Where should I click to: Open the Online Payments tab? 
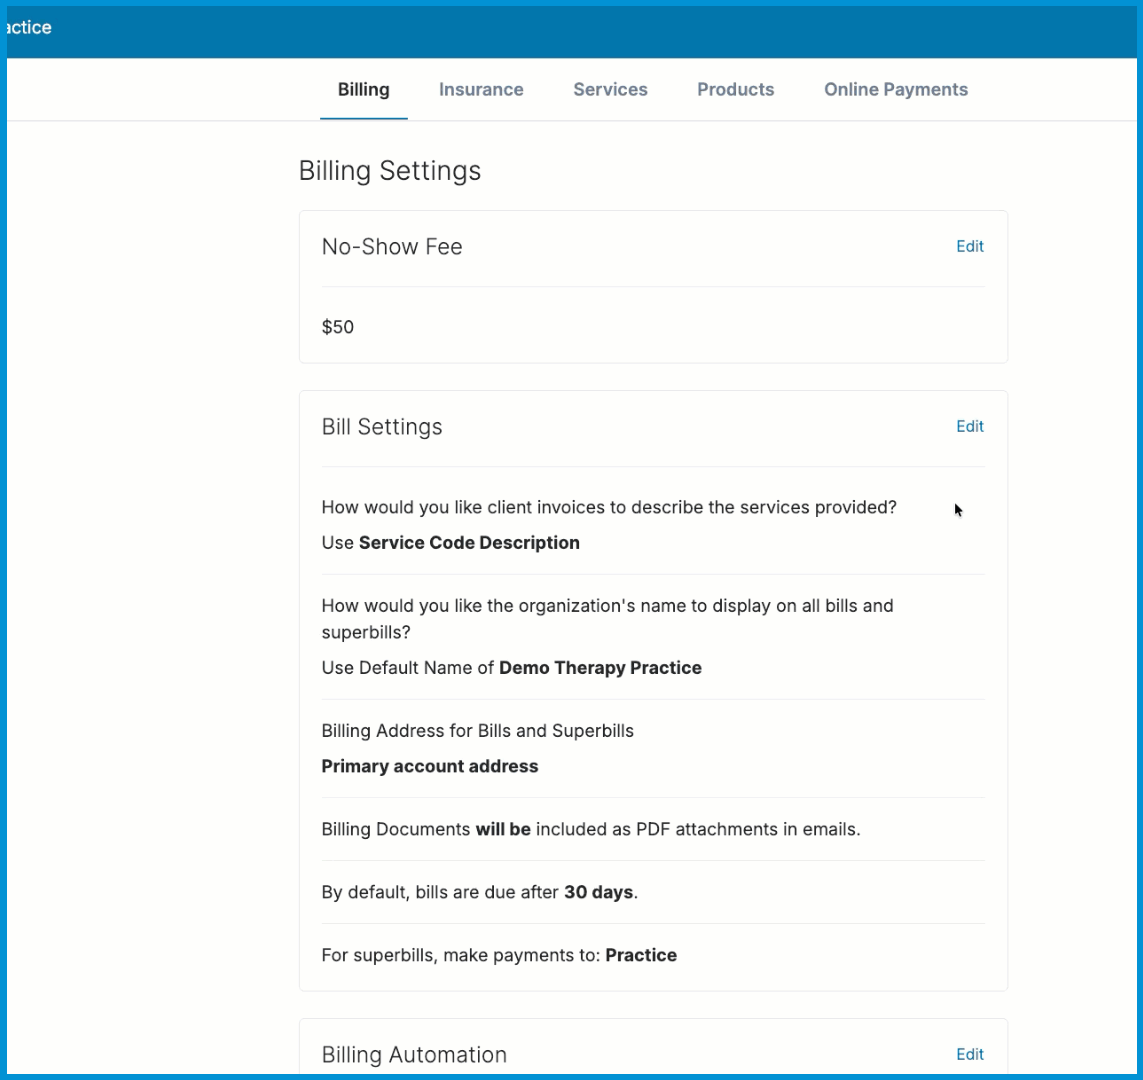896,90
